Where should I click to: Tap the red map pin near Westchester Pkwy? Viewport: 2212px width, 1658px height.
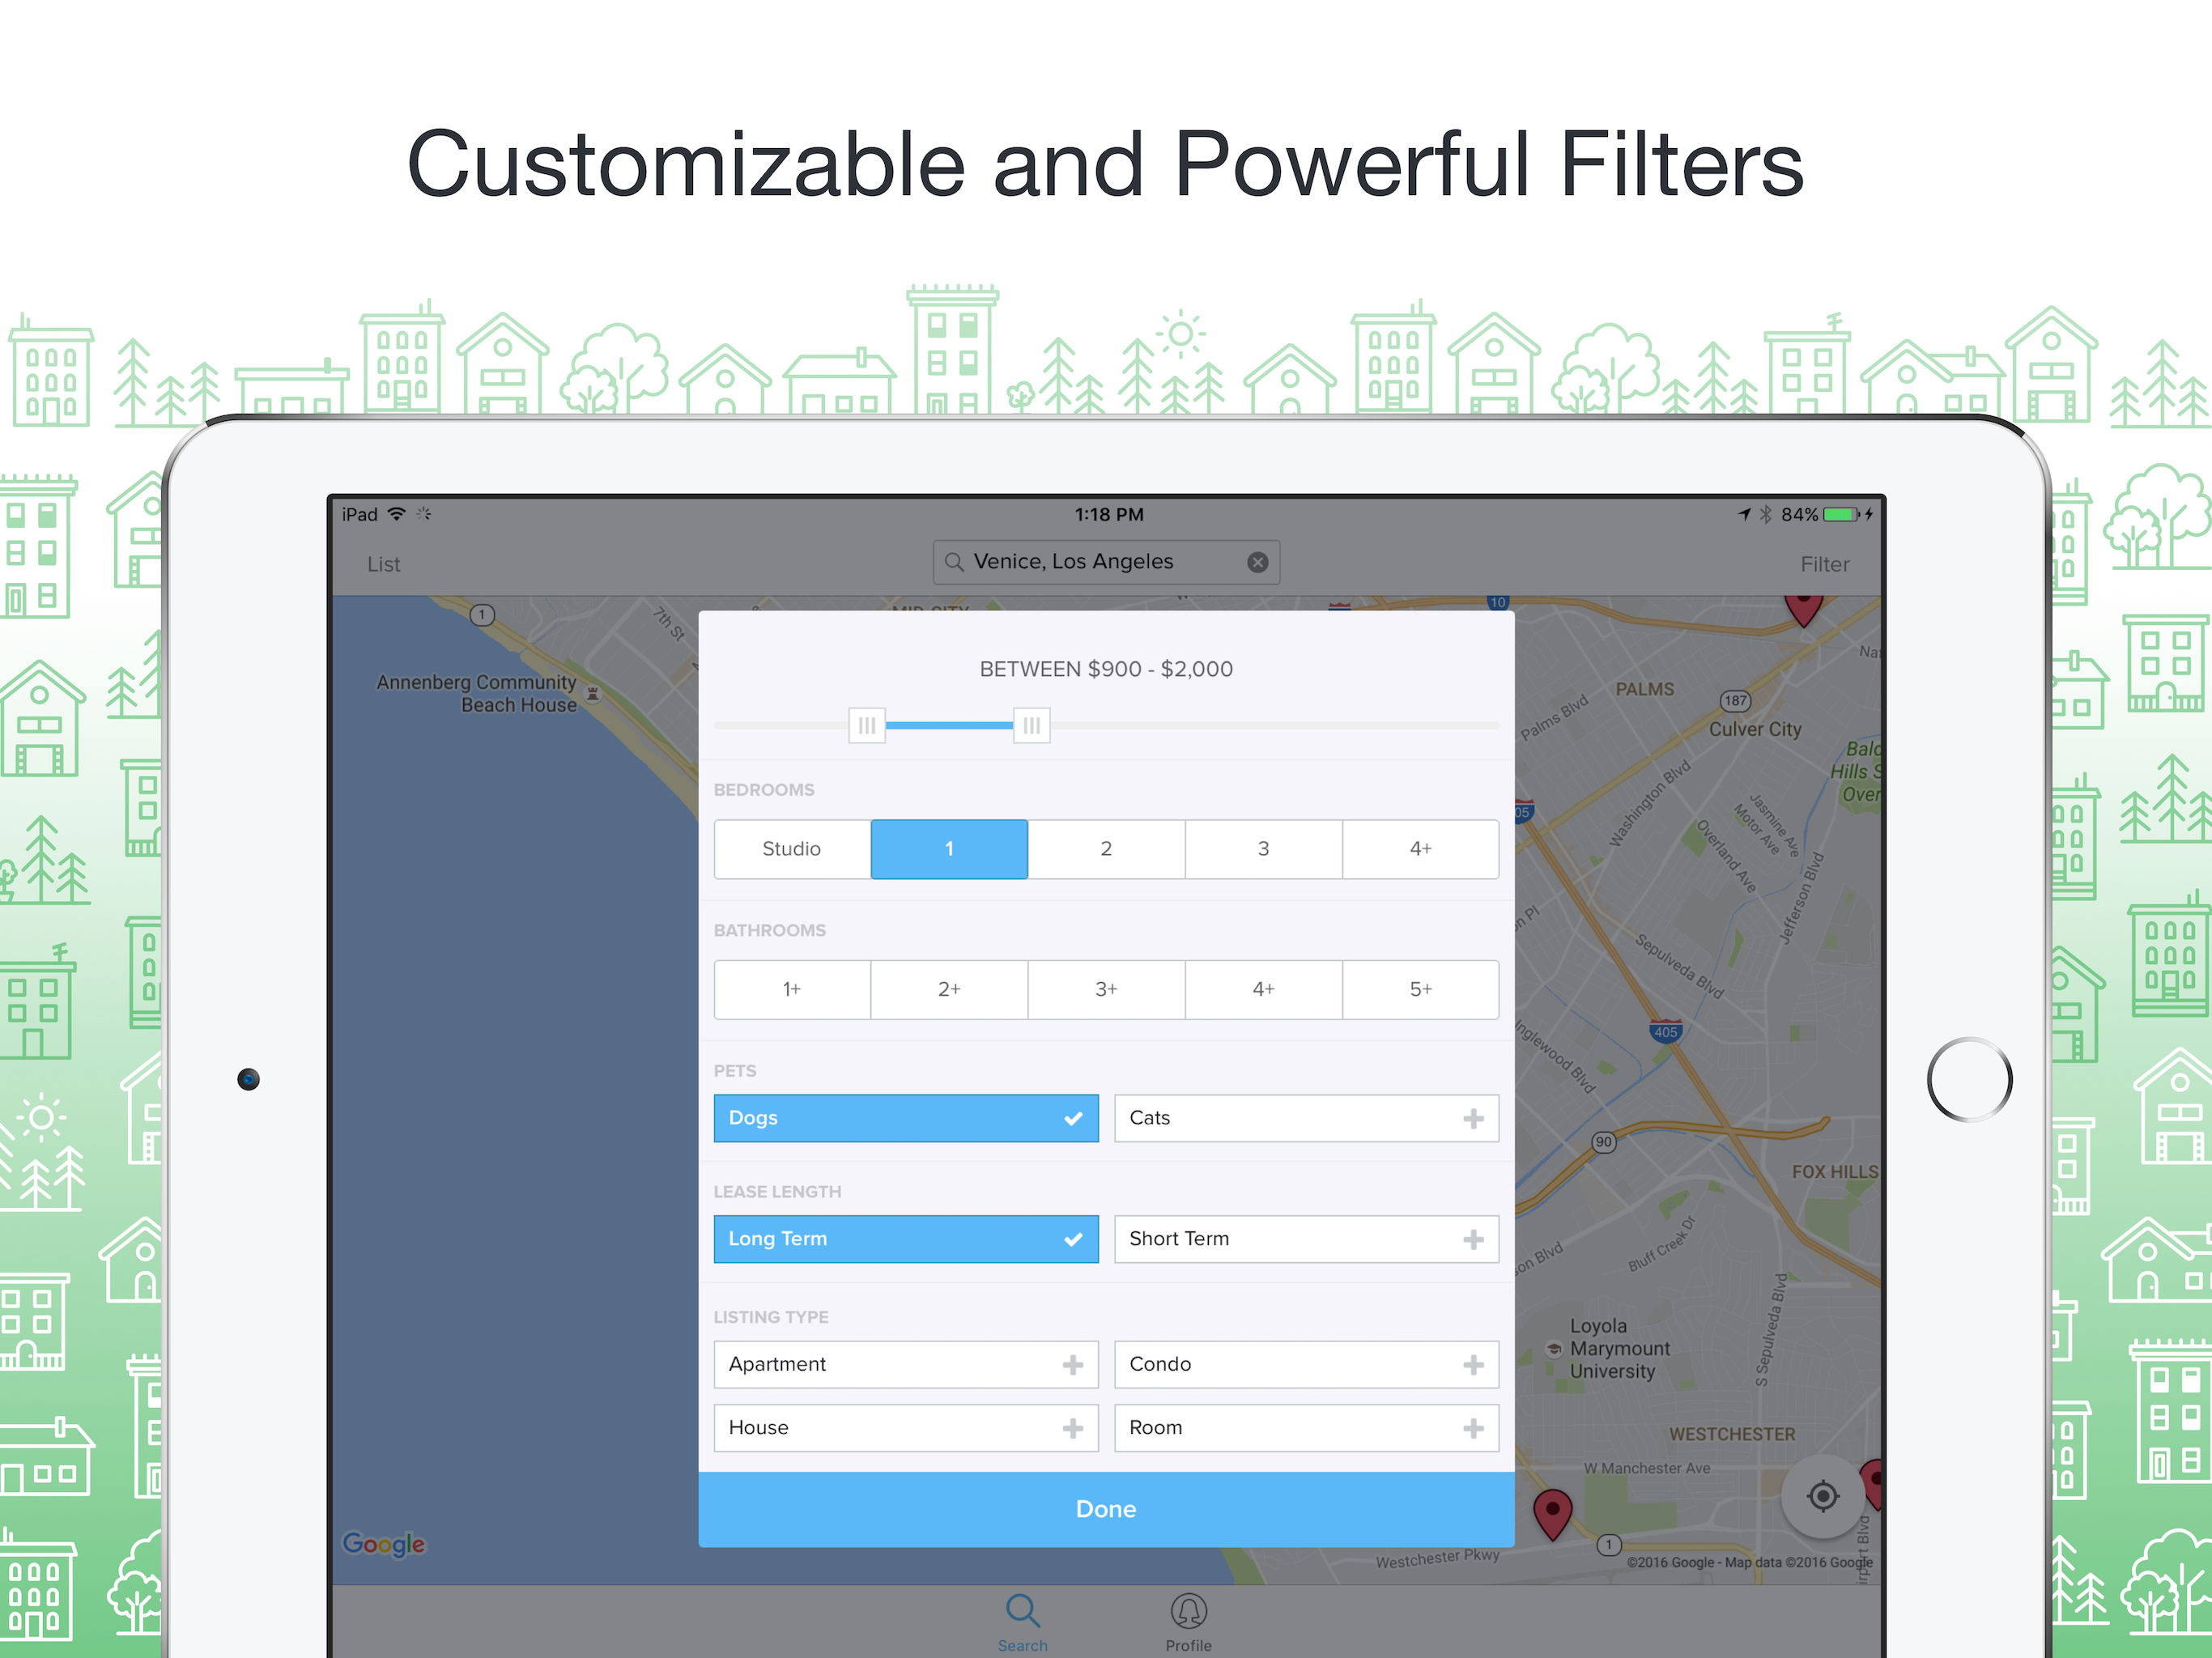pyautogui.click(x=1552, y=1513)
